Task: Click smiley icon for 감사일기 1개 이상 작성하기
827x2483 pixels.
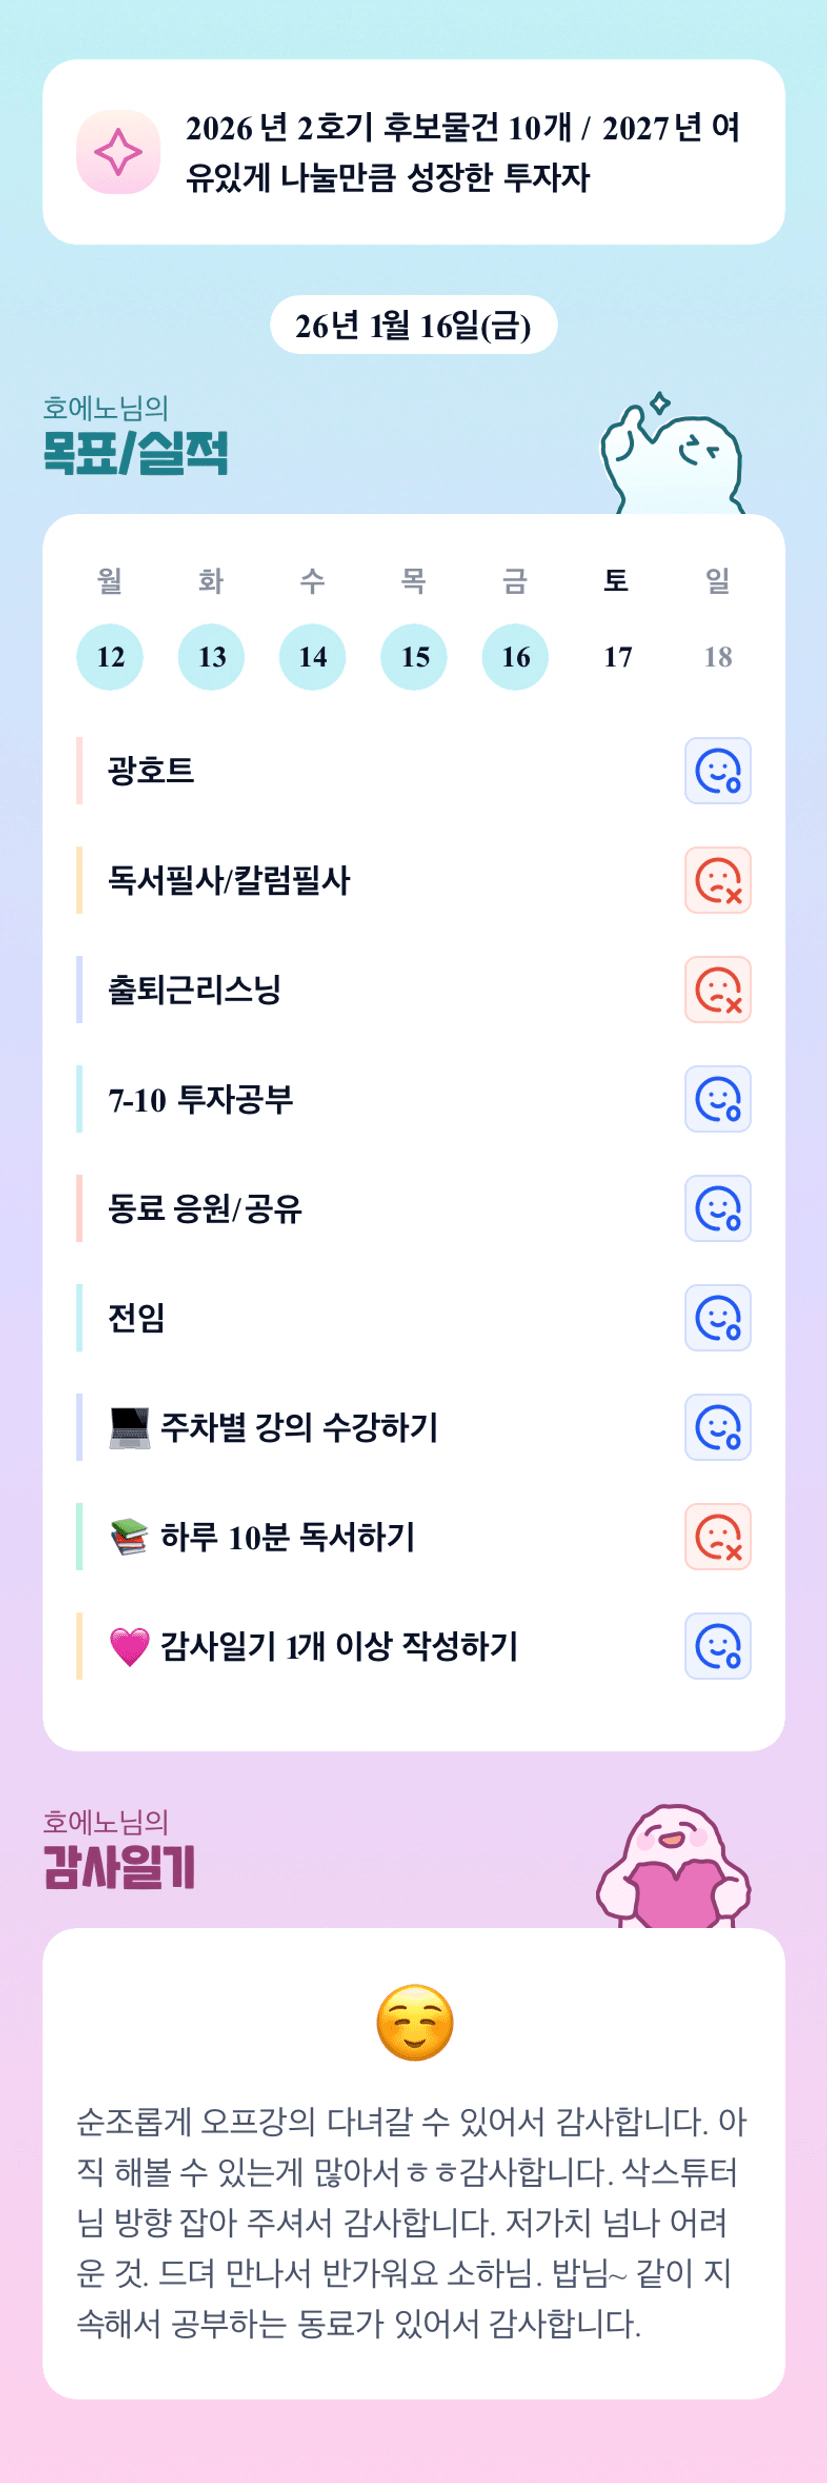Action: [717, 1646]
